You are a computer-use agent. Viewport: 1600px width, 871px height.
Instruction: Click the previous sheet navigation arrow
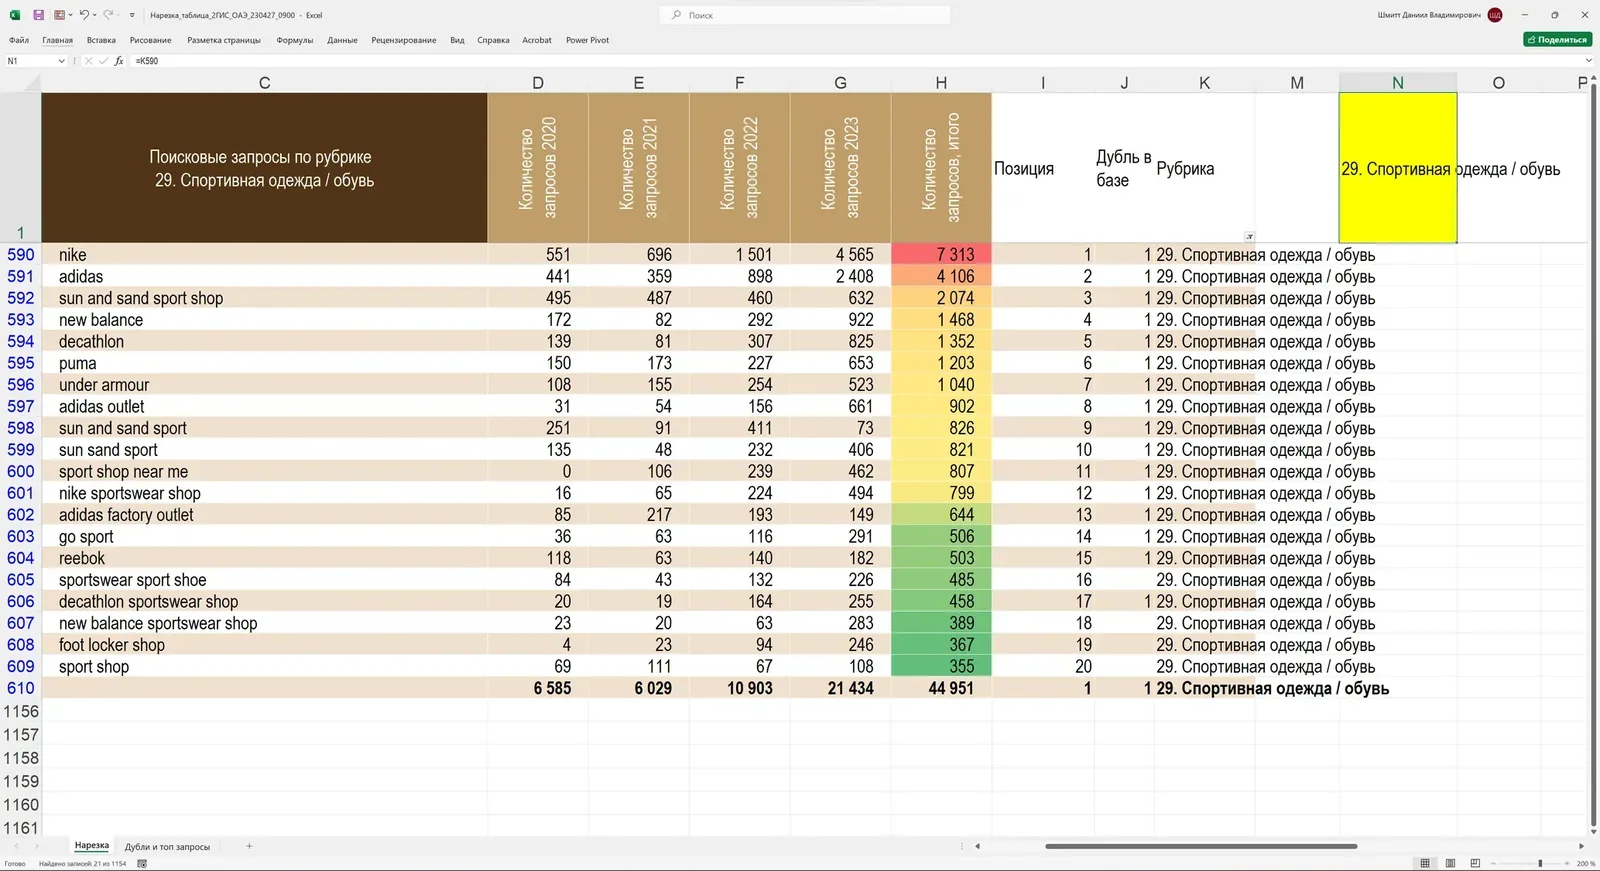click(16, 847)
